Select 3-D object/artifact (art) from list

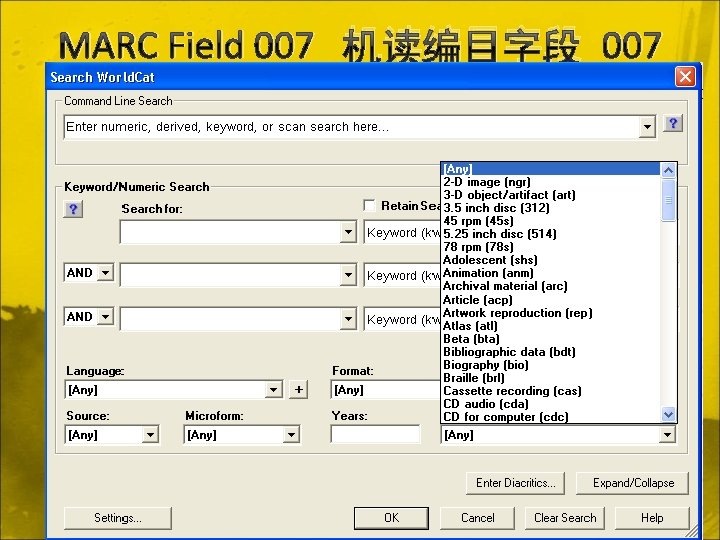pyautogui.click(x=551, y=195)
